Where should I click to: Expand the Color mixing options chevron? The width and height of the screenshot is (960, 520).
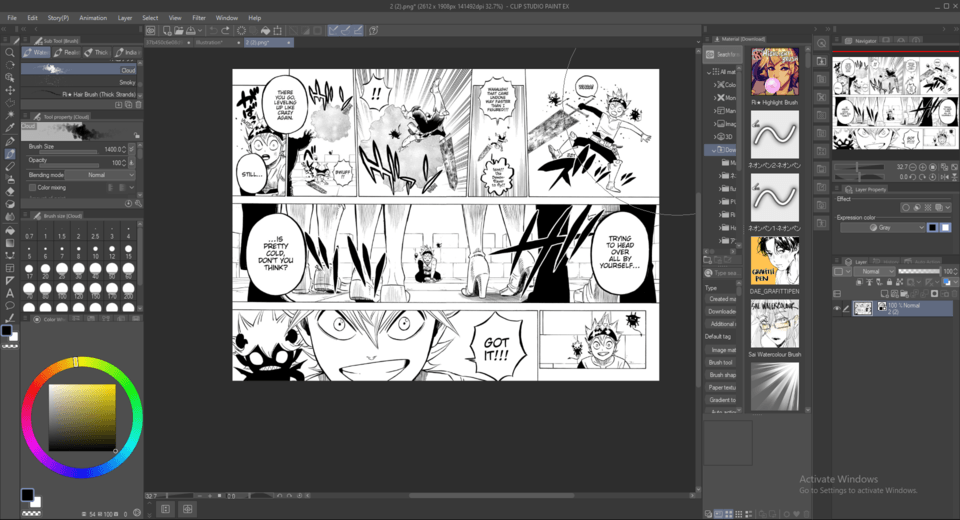point(132,187)
